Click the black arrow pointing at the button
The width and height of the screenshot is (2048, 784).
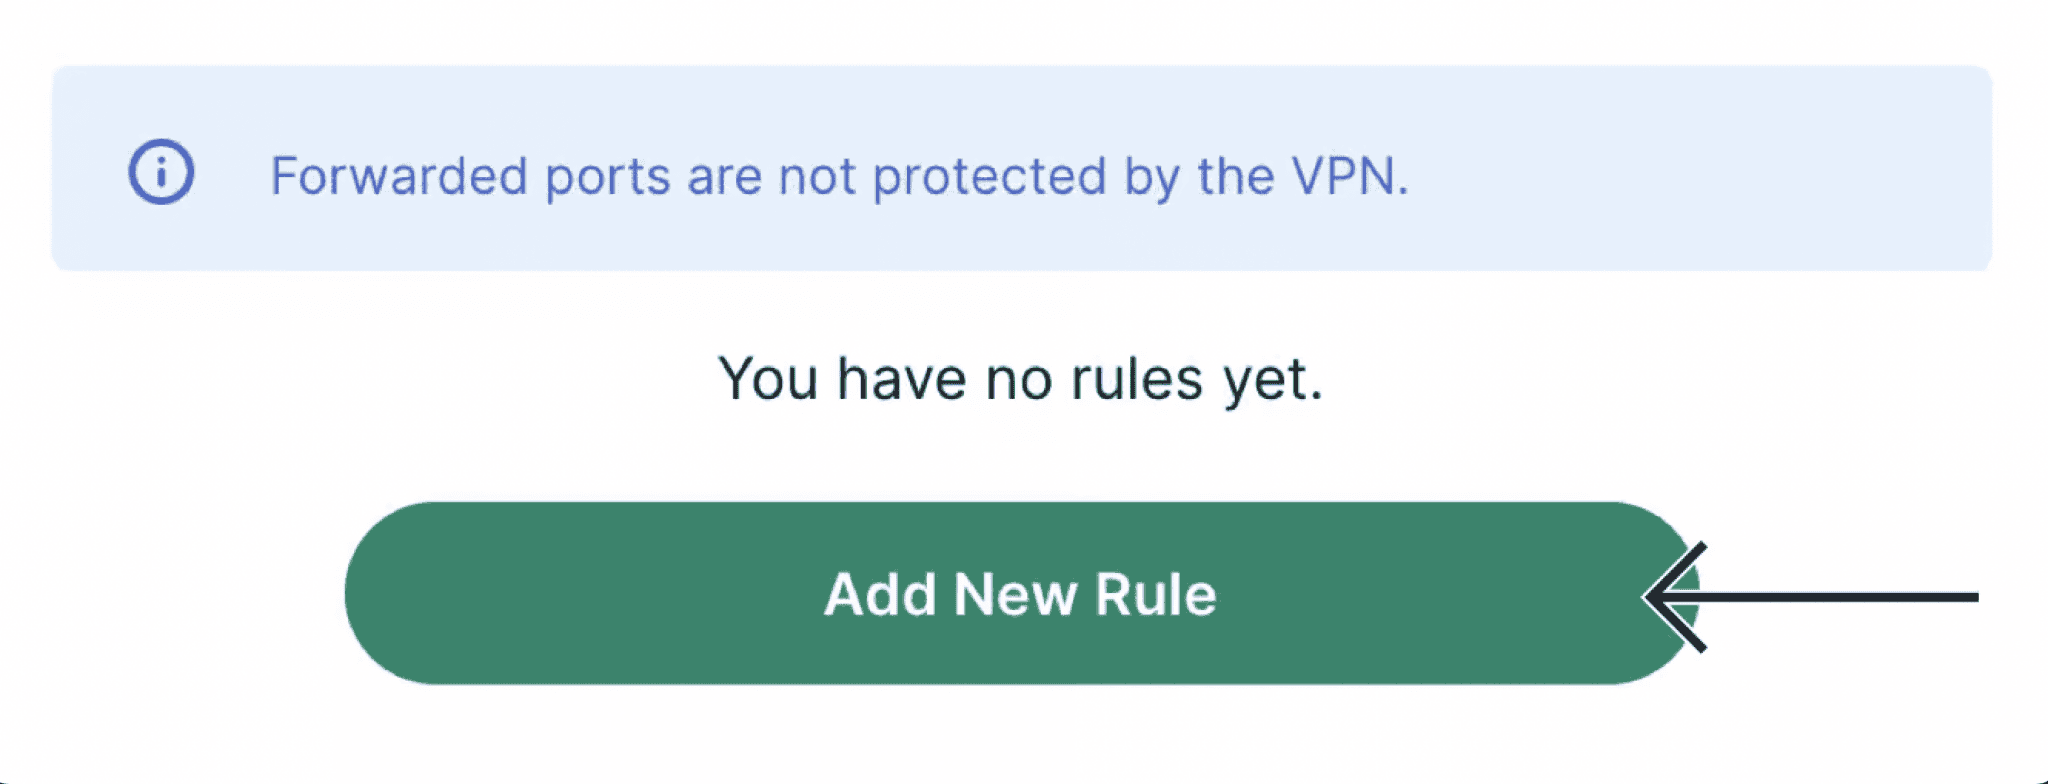click(1810, 597)
